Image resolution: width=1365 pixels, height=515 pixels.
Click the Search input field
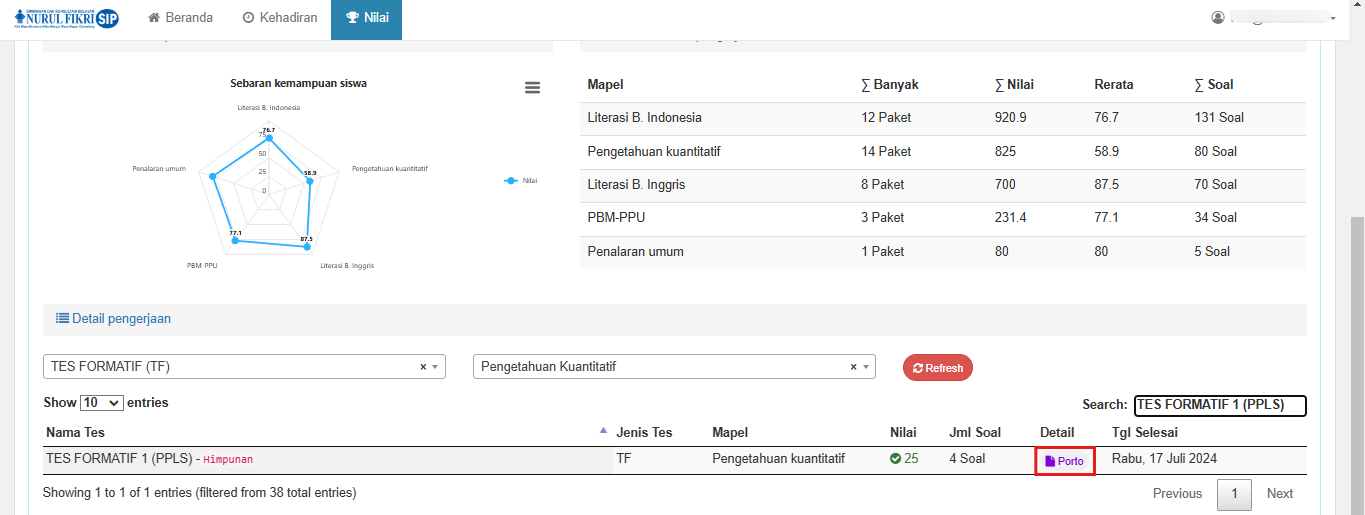tap(1219, 405)
